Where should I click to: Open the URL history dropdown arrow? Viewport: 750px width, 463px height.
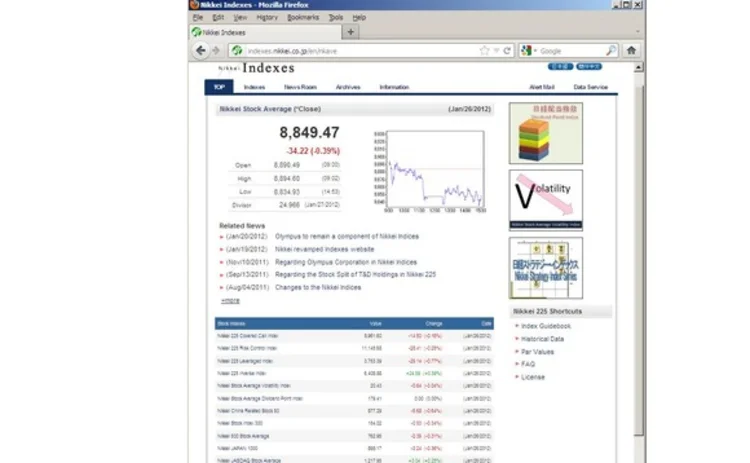[496, 50]
